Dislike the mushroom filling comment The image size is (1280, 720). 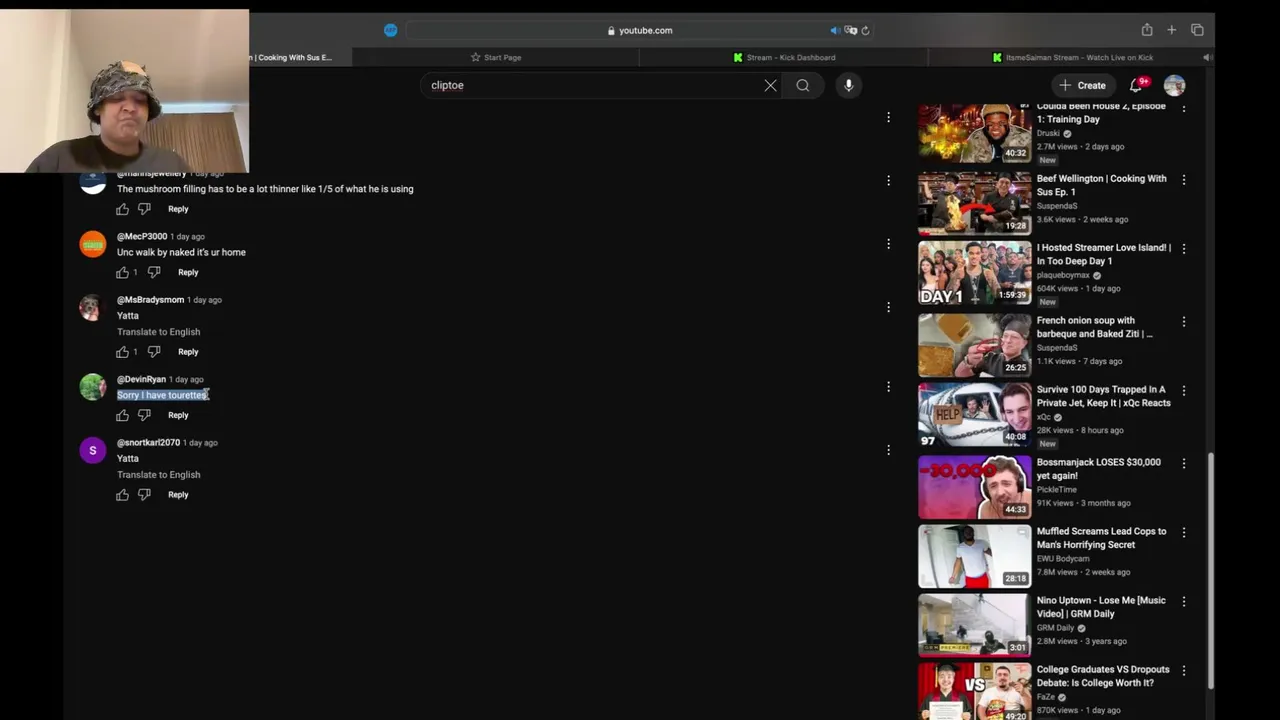click(x=144, y=209)
